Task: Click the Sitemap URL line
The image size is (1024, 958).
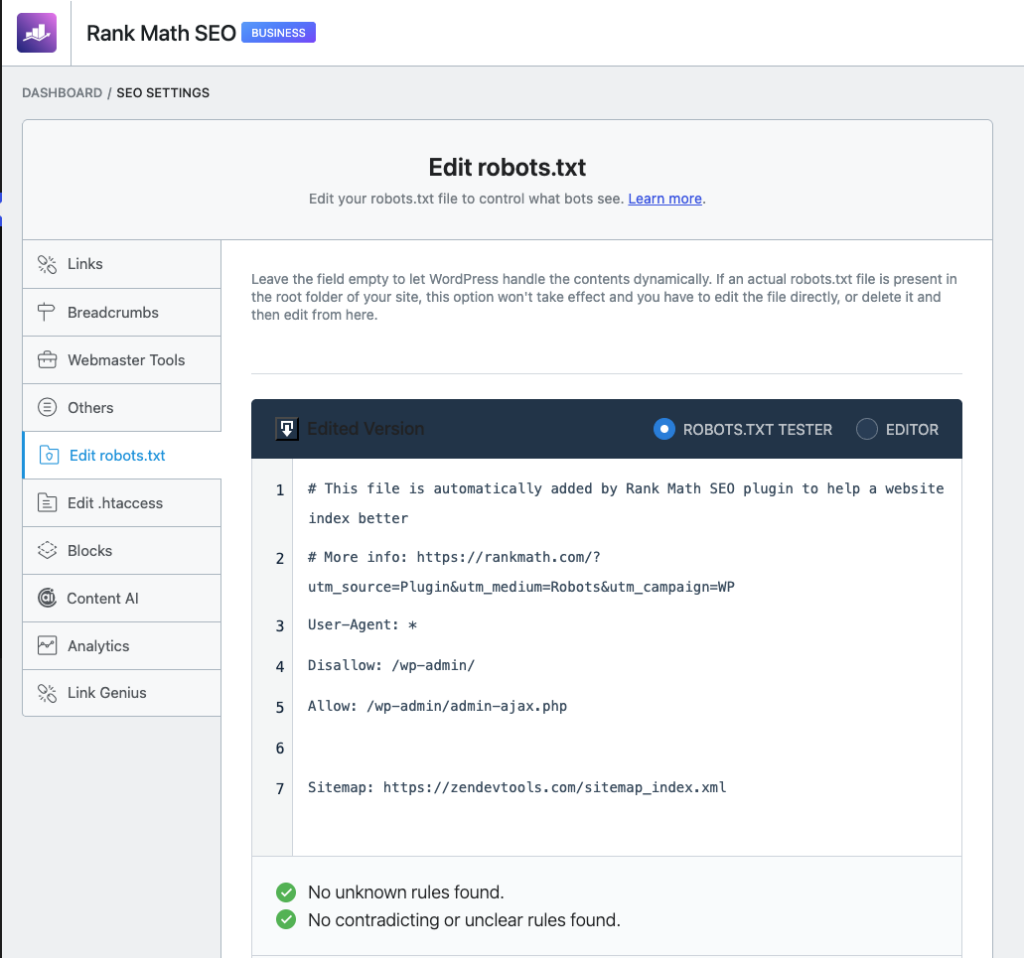Action: pyautogui.click(x=517, y=788)
